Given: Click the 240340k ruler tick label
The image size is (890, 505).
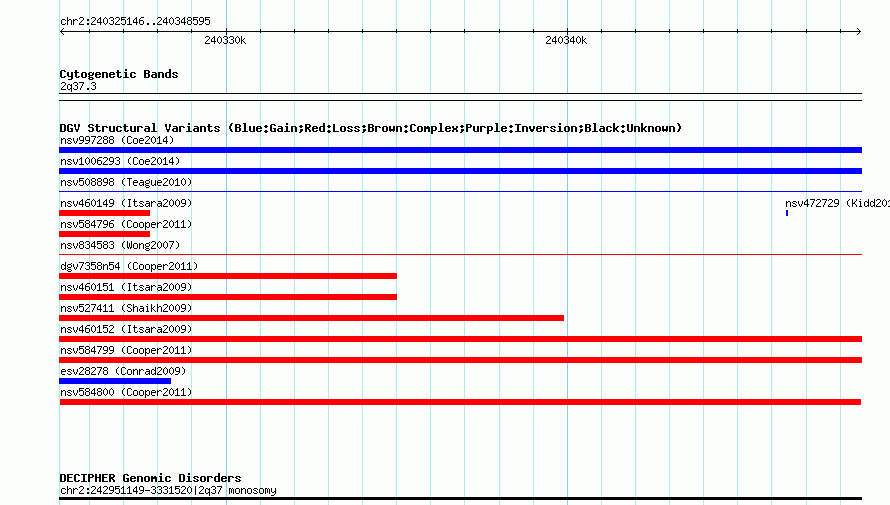Looking at the screenshot, I should 566,40.
